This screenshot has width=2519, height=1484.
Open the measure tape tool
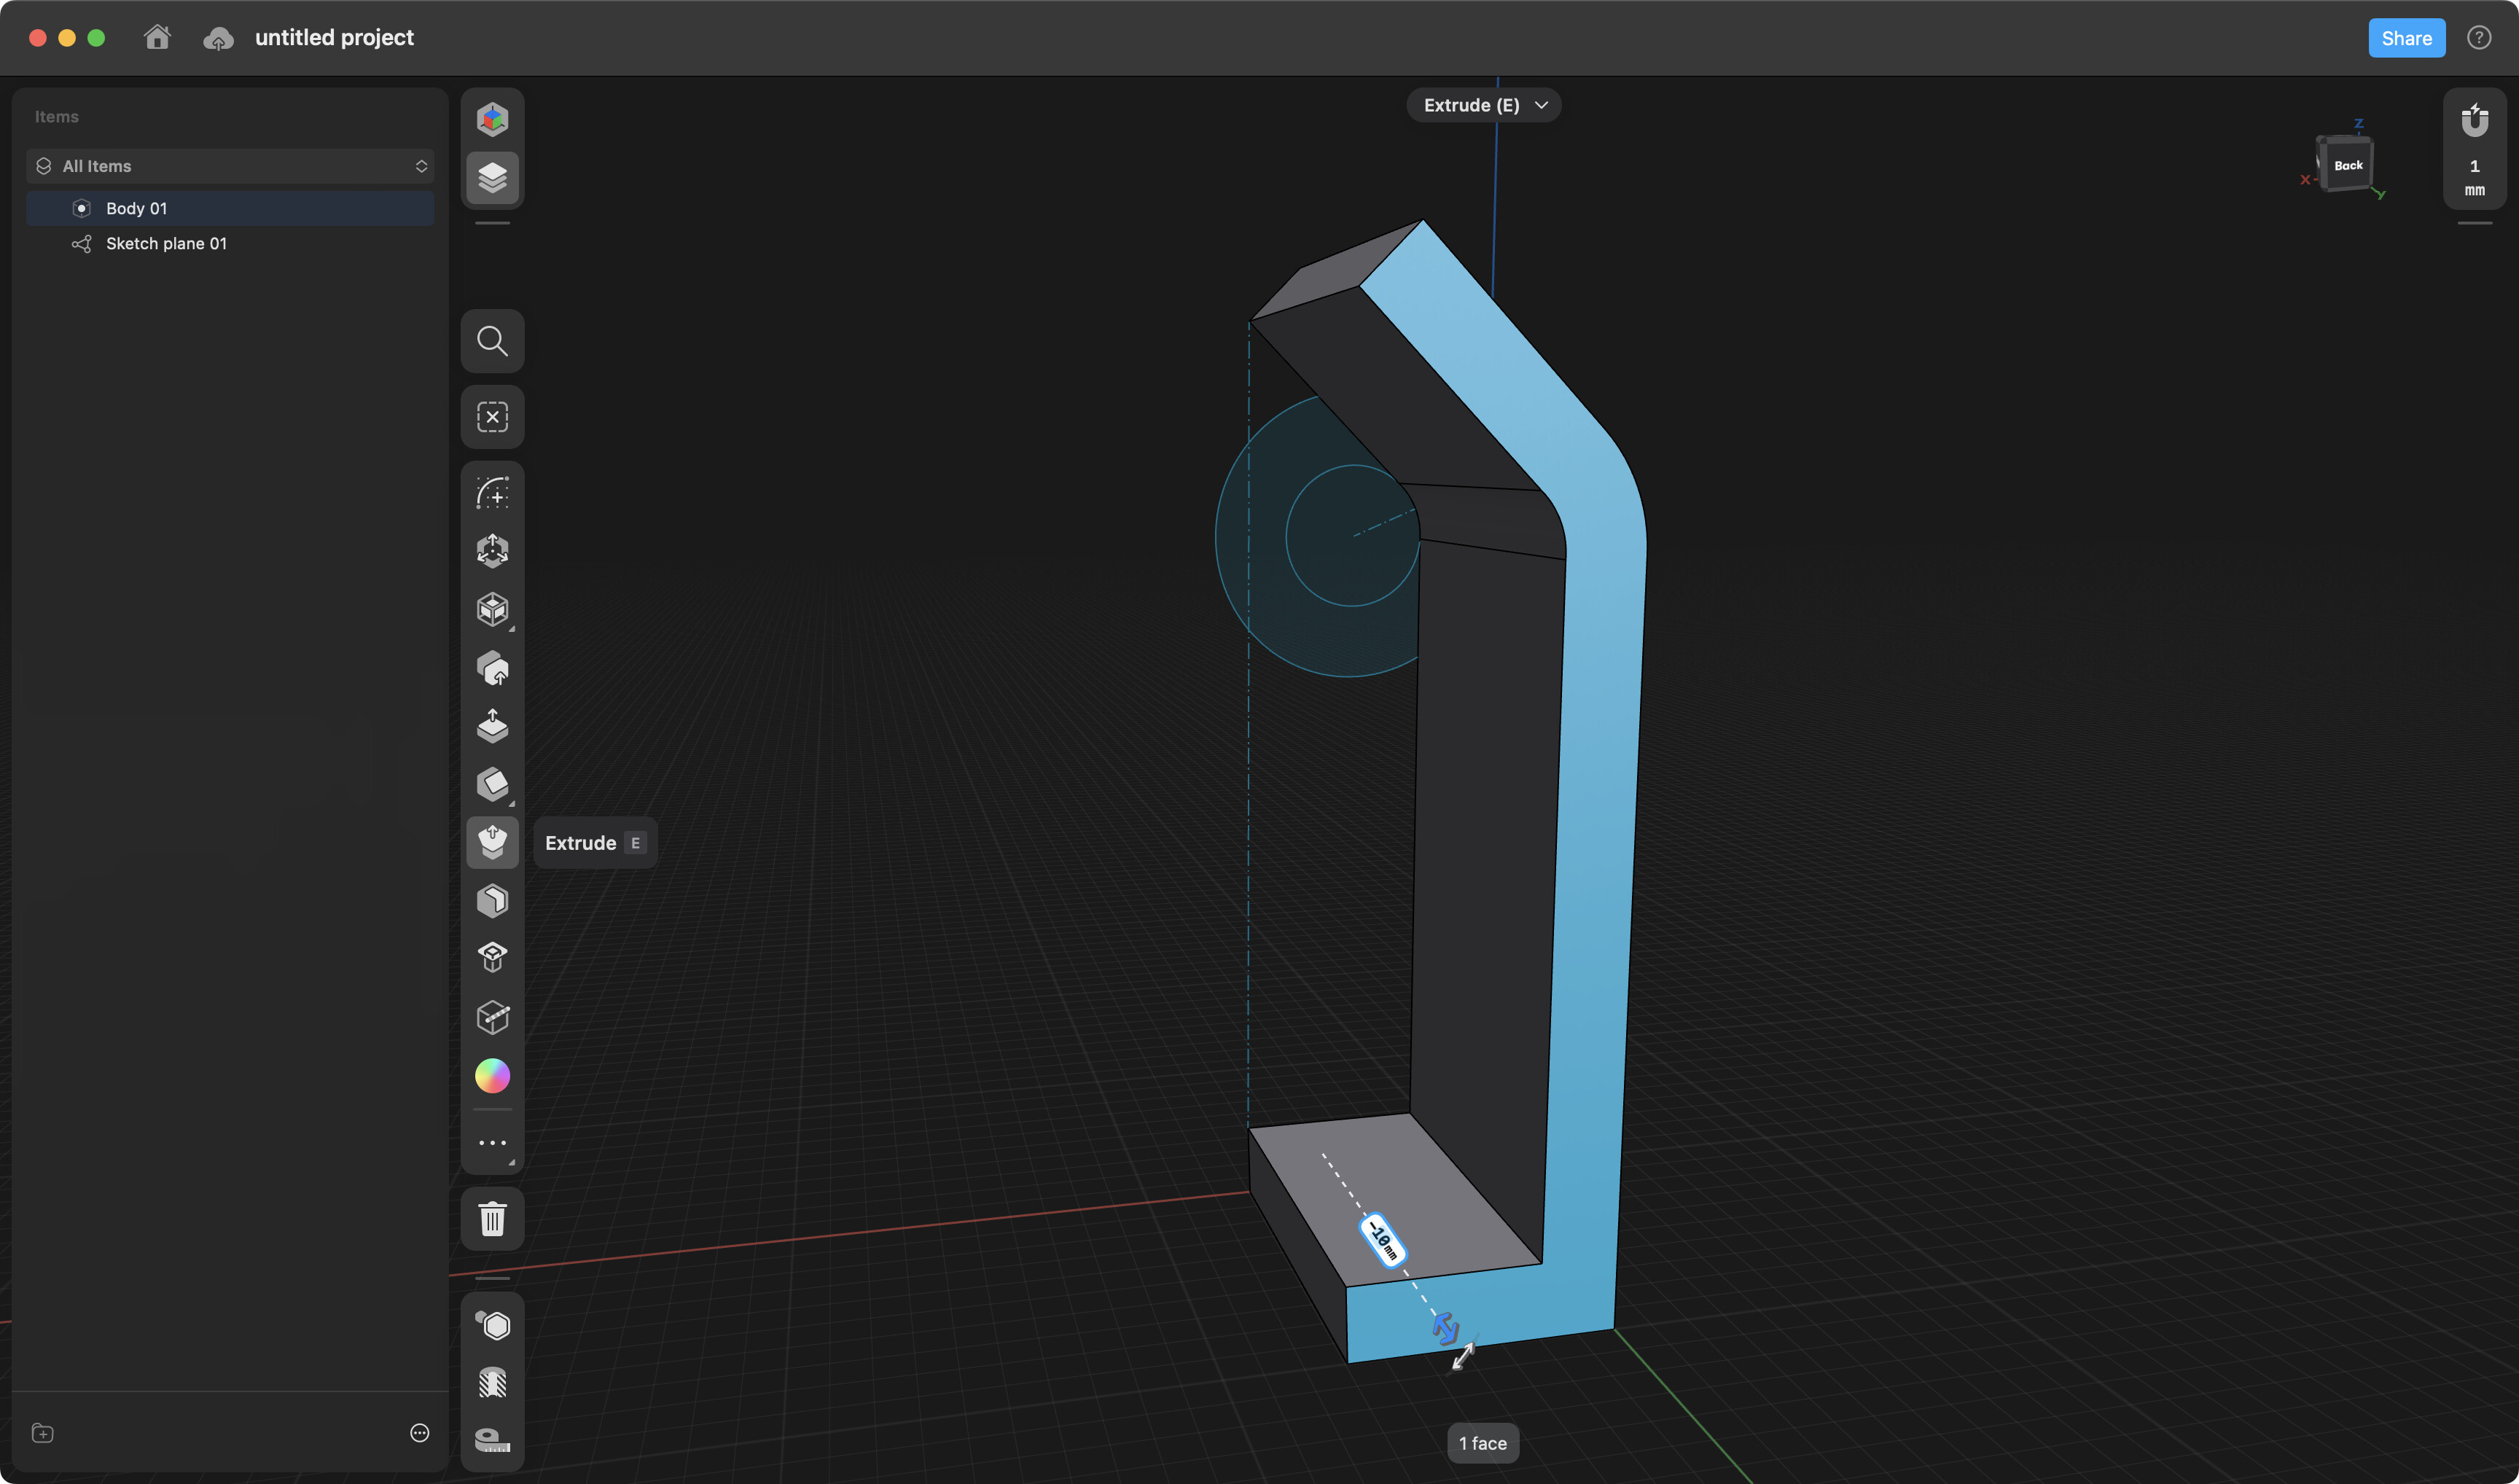tap(492, 1440)
